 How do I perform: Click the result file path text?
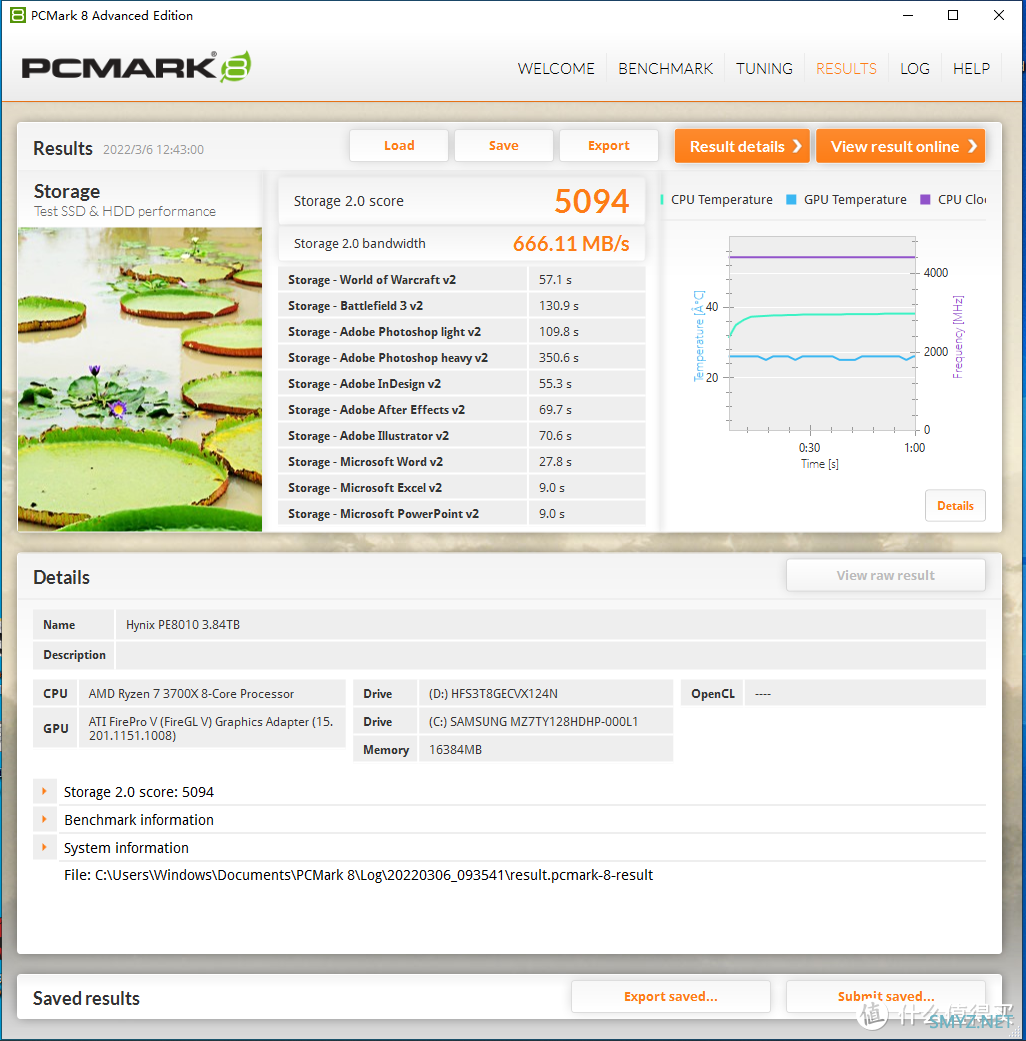coord(359,875)
